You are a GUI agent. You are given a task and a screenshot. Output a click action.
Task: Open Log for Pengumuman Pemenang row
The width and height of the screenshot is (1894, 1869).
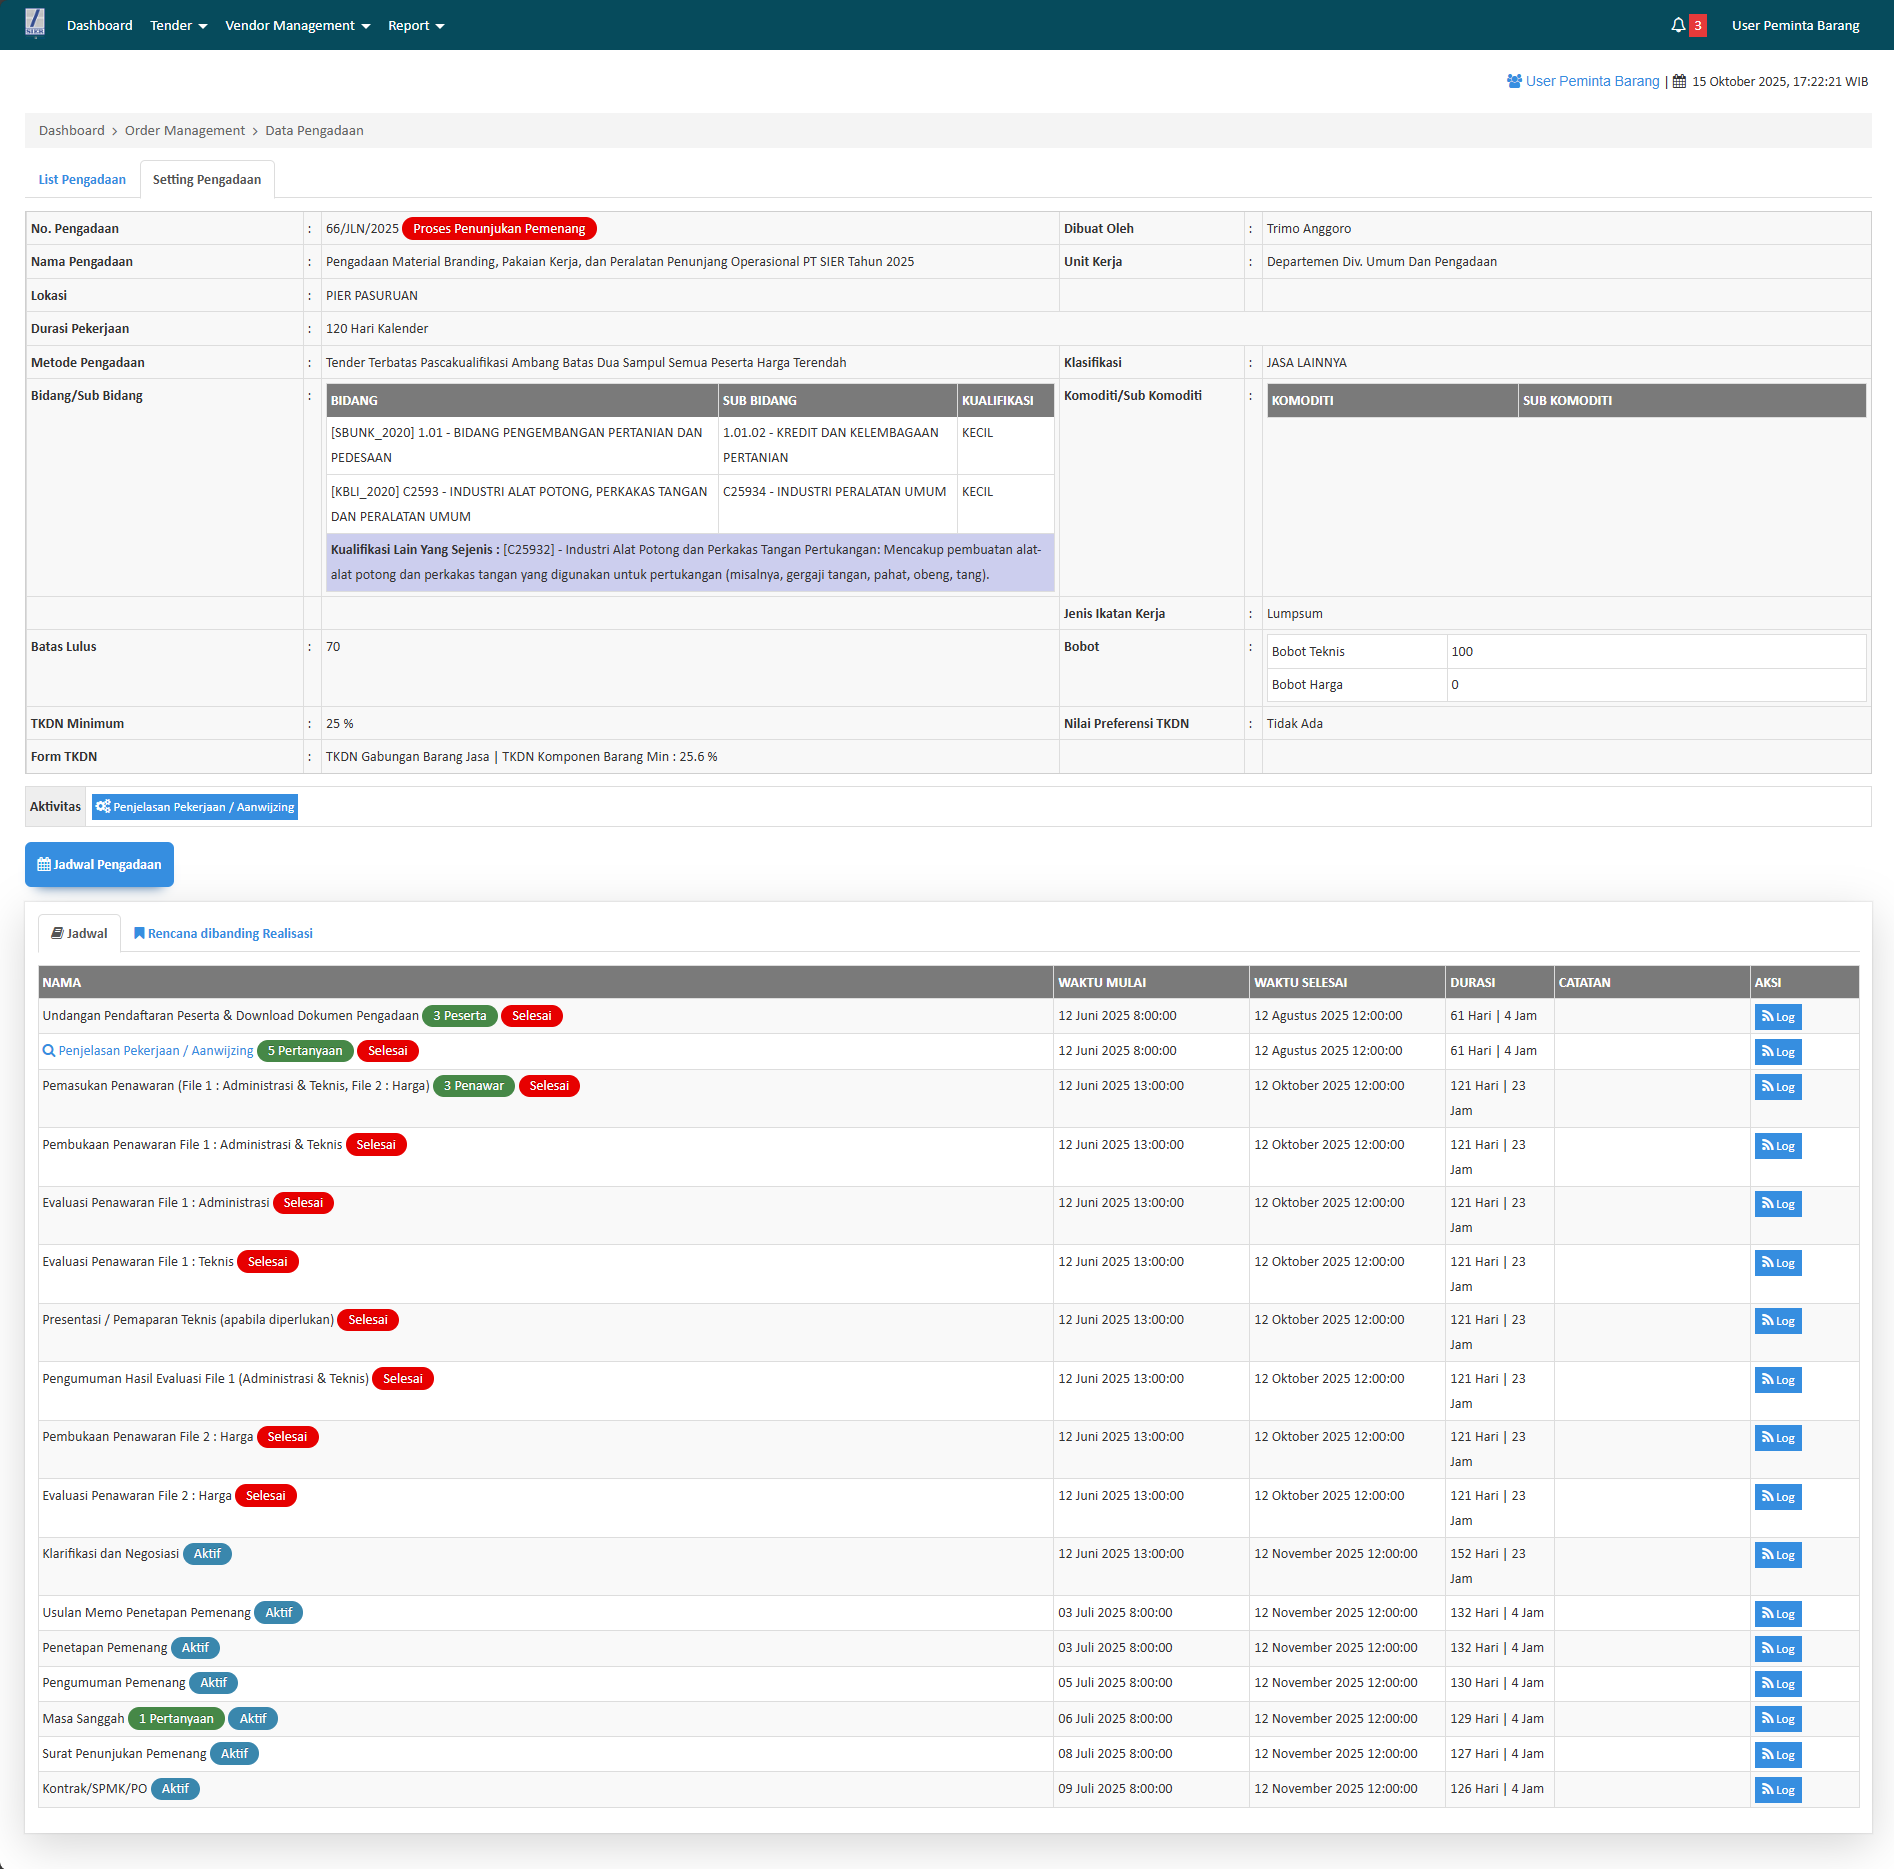point(1777,1684)
